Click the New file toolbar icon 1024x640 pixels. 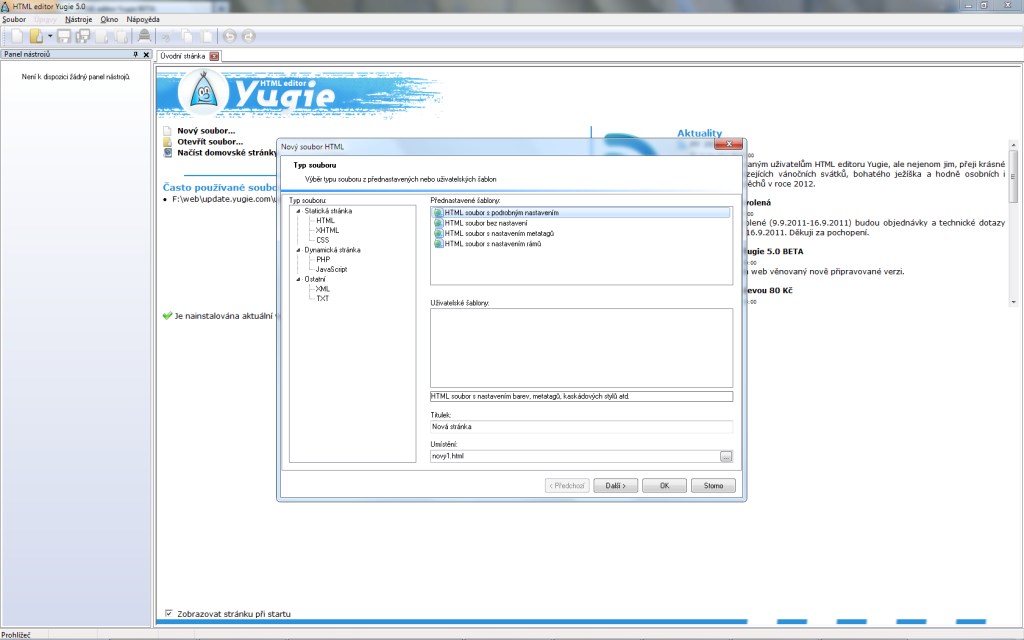tap(17, 37)
